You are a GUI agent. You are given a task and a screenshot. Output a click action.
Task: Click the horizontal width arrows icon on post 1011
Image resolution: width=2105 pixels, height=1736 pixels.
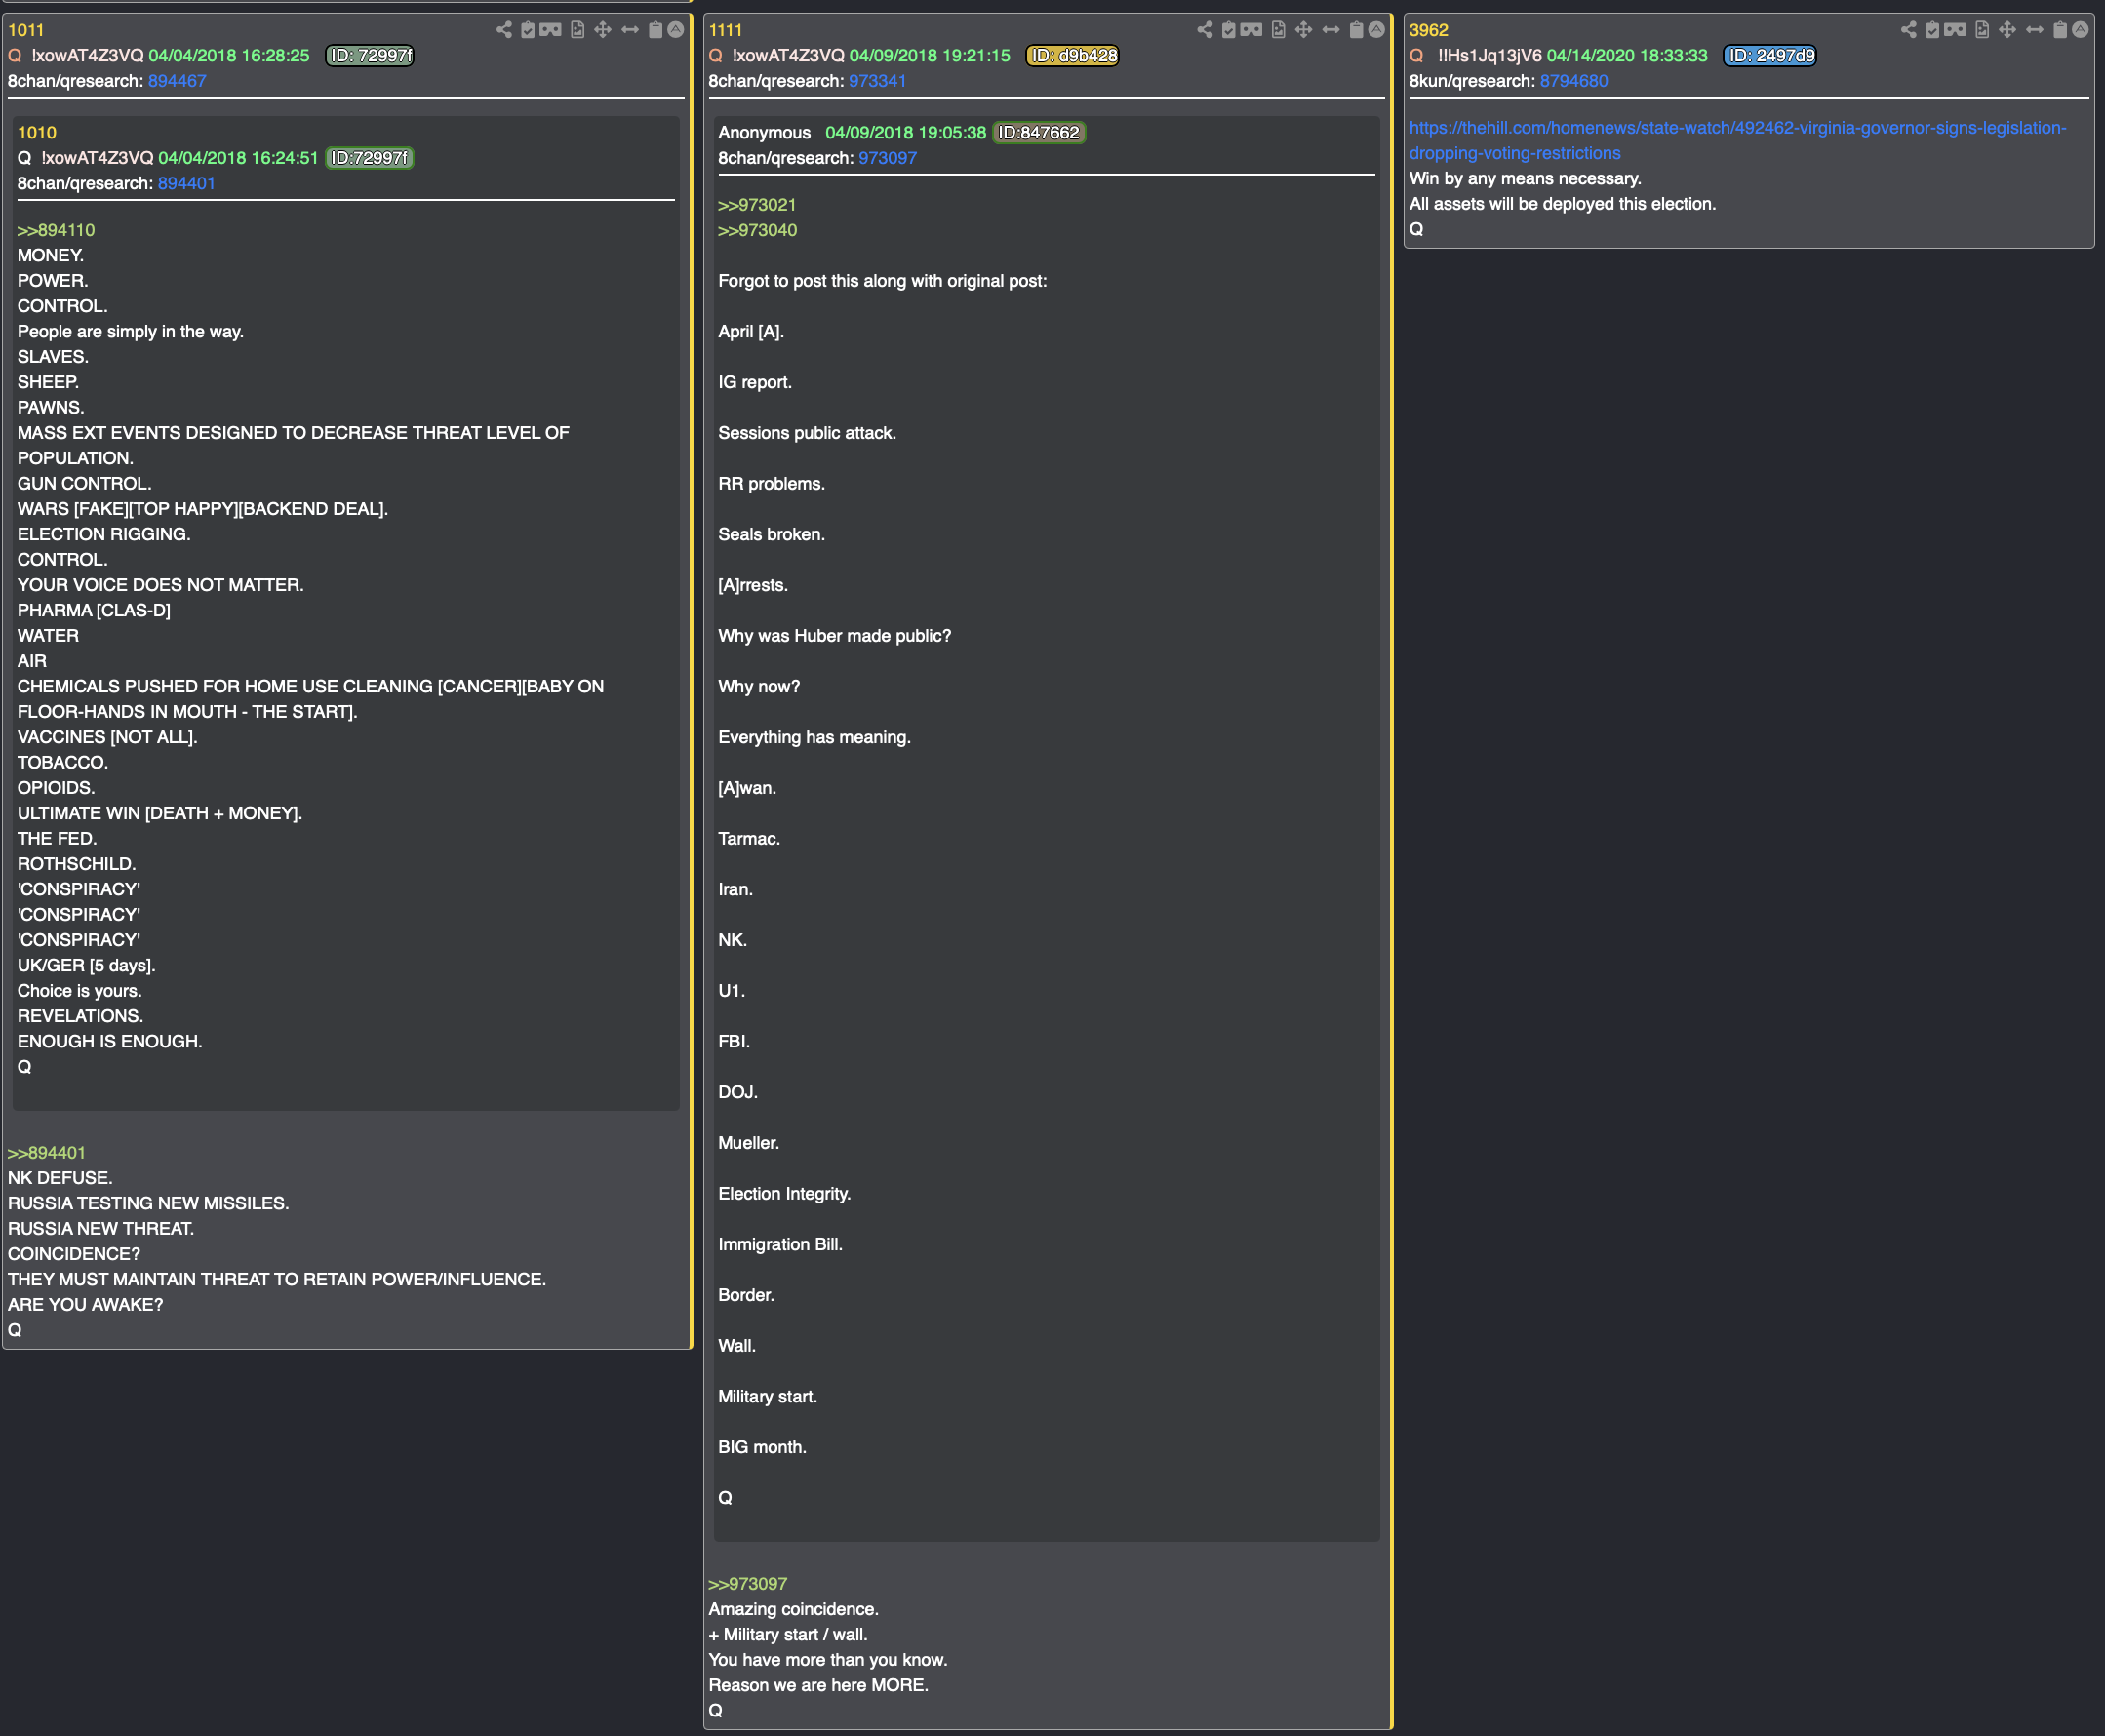pos(630,30)
